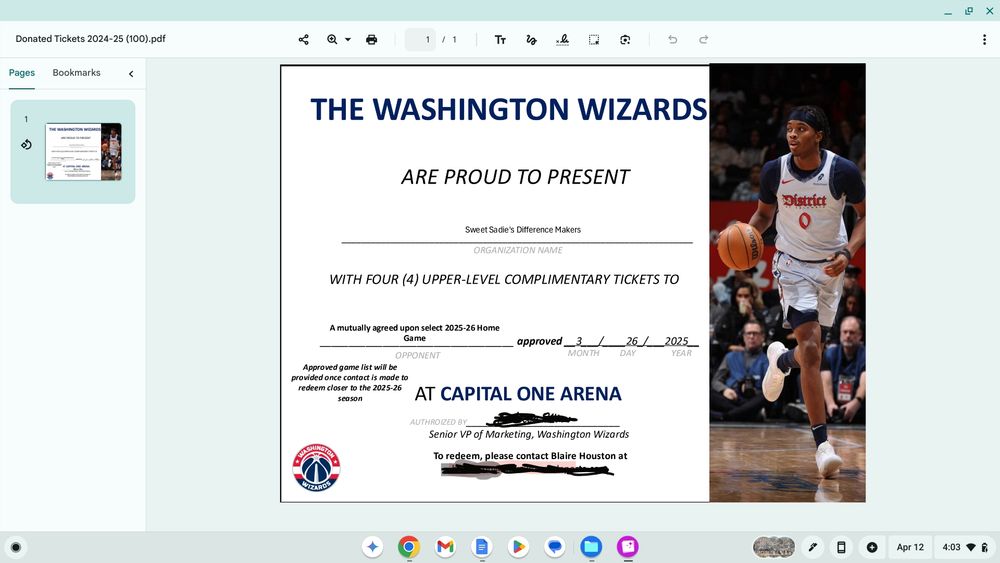Select page 1 thumbnail
1000x563 pixels.
[83, 152]
